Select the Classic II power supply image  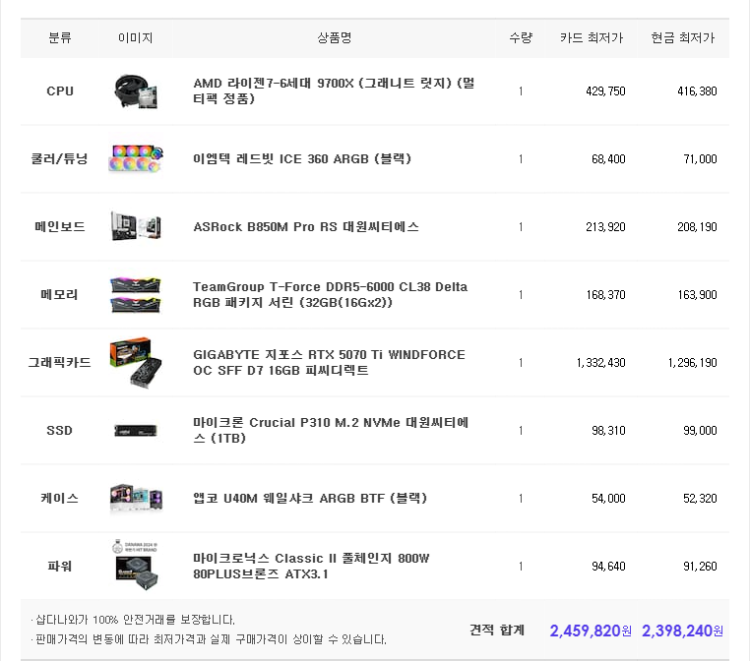pos(135,564)
